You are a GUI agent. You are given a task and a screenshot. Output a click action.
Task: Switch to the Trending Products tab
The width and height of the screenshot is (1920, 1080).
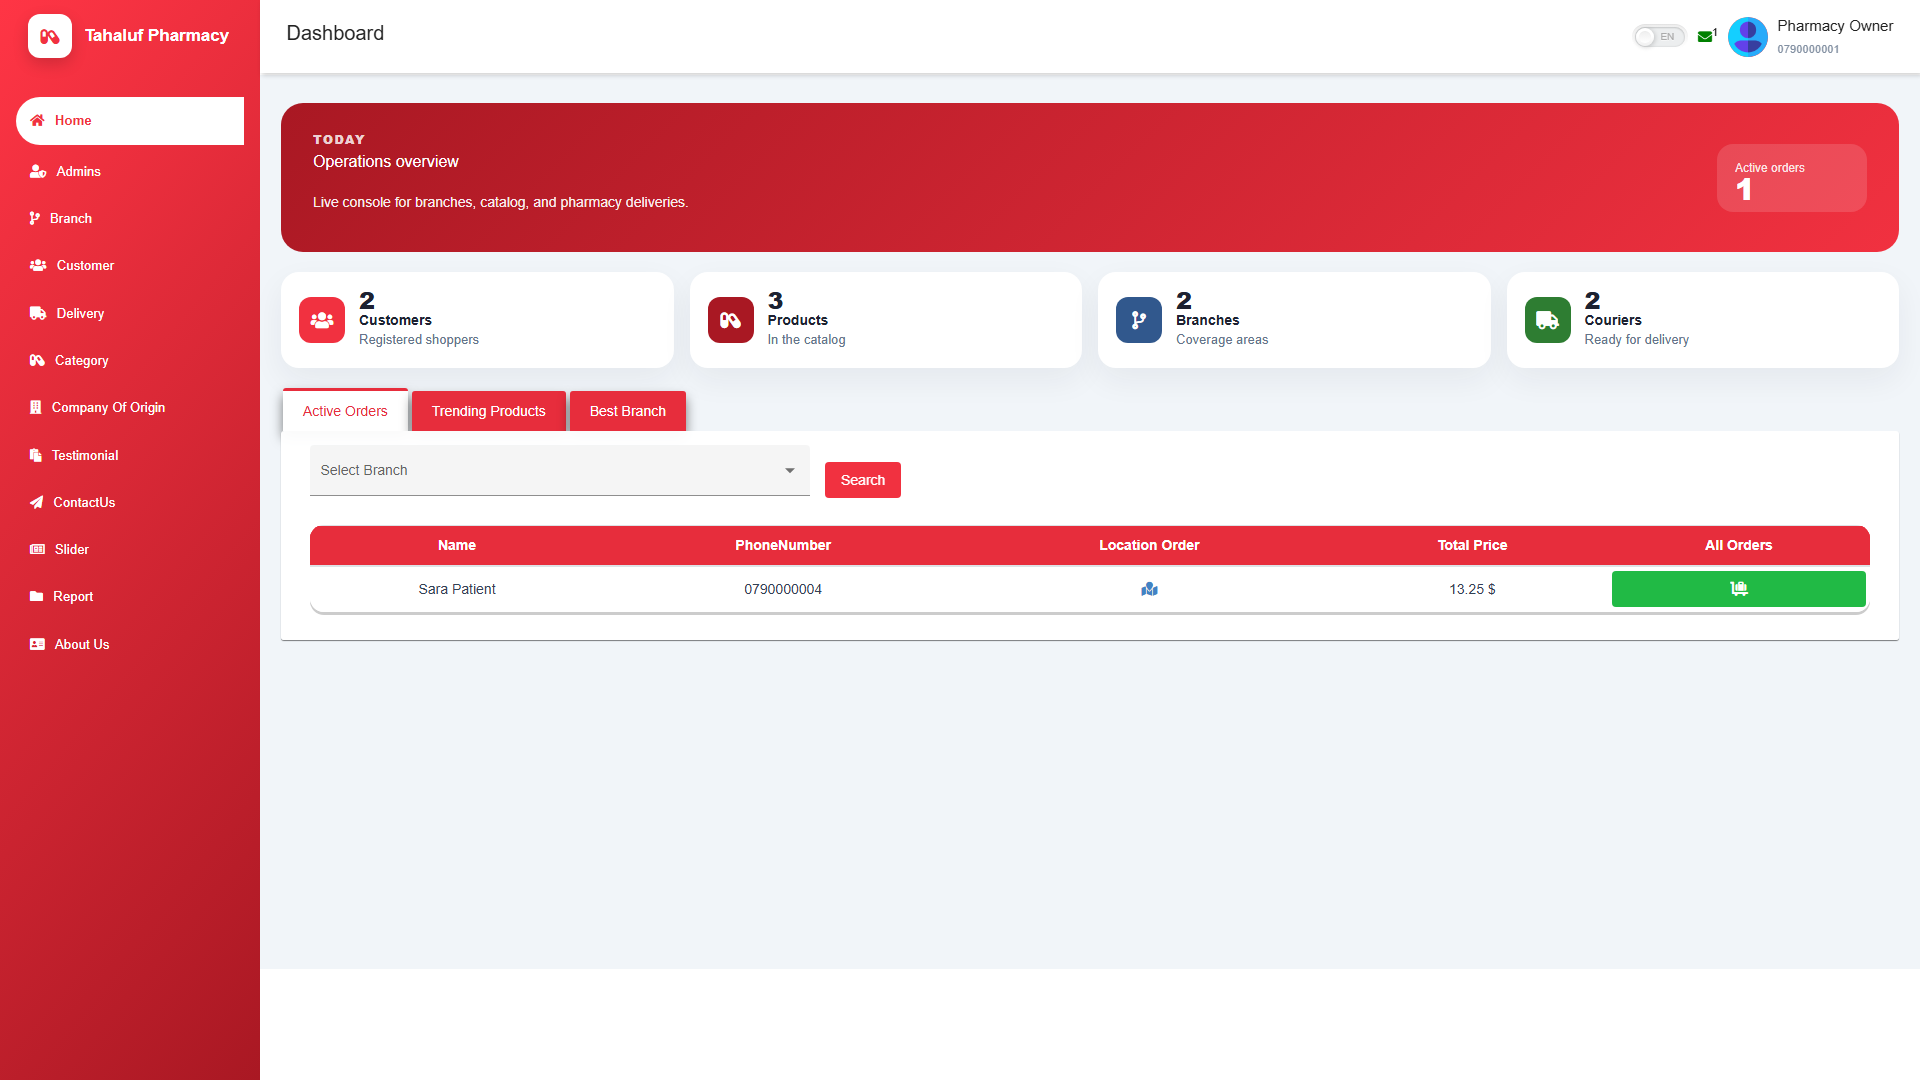[x=489, y=411]
